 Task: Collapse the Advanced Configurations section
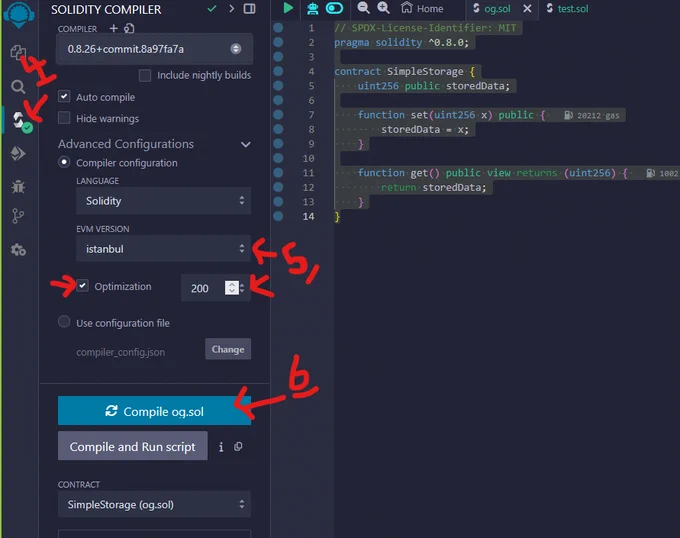pos(245,144)
